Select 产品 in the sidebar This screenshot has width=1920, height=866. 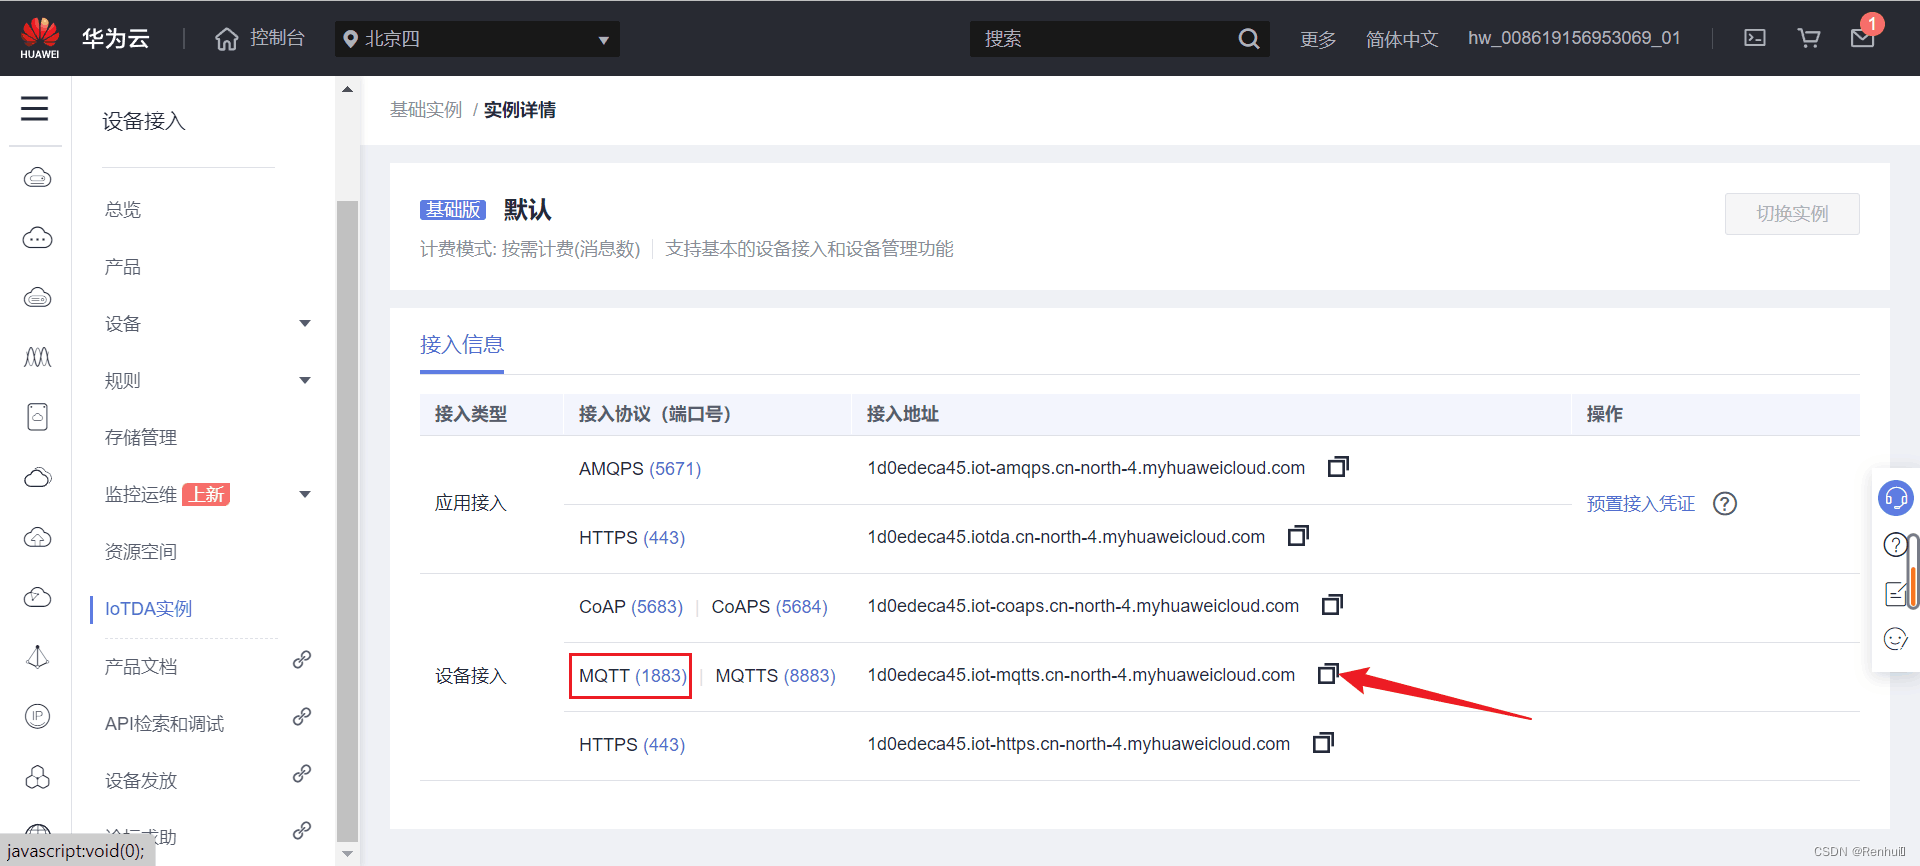pyautogui.click(x=123, y=267)
